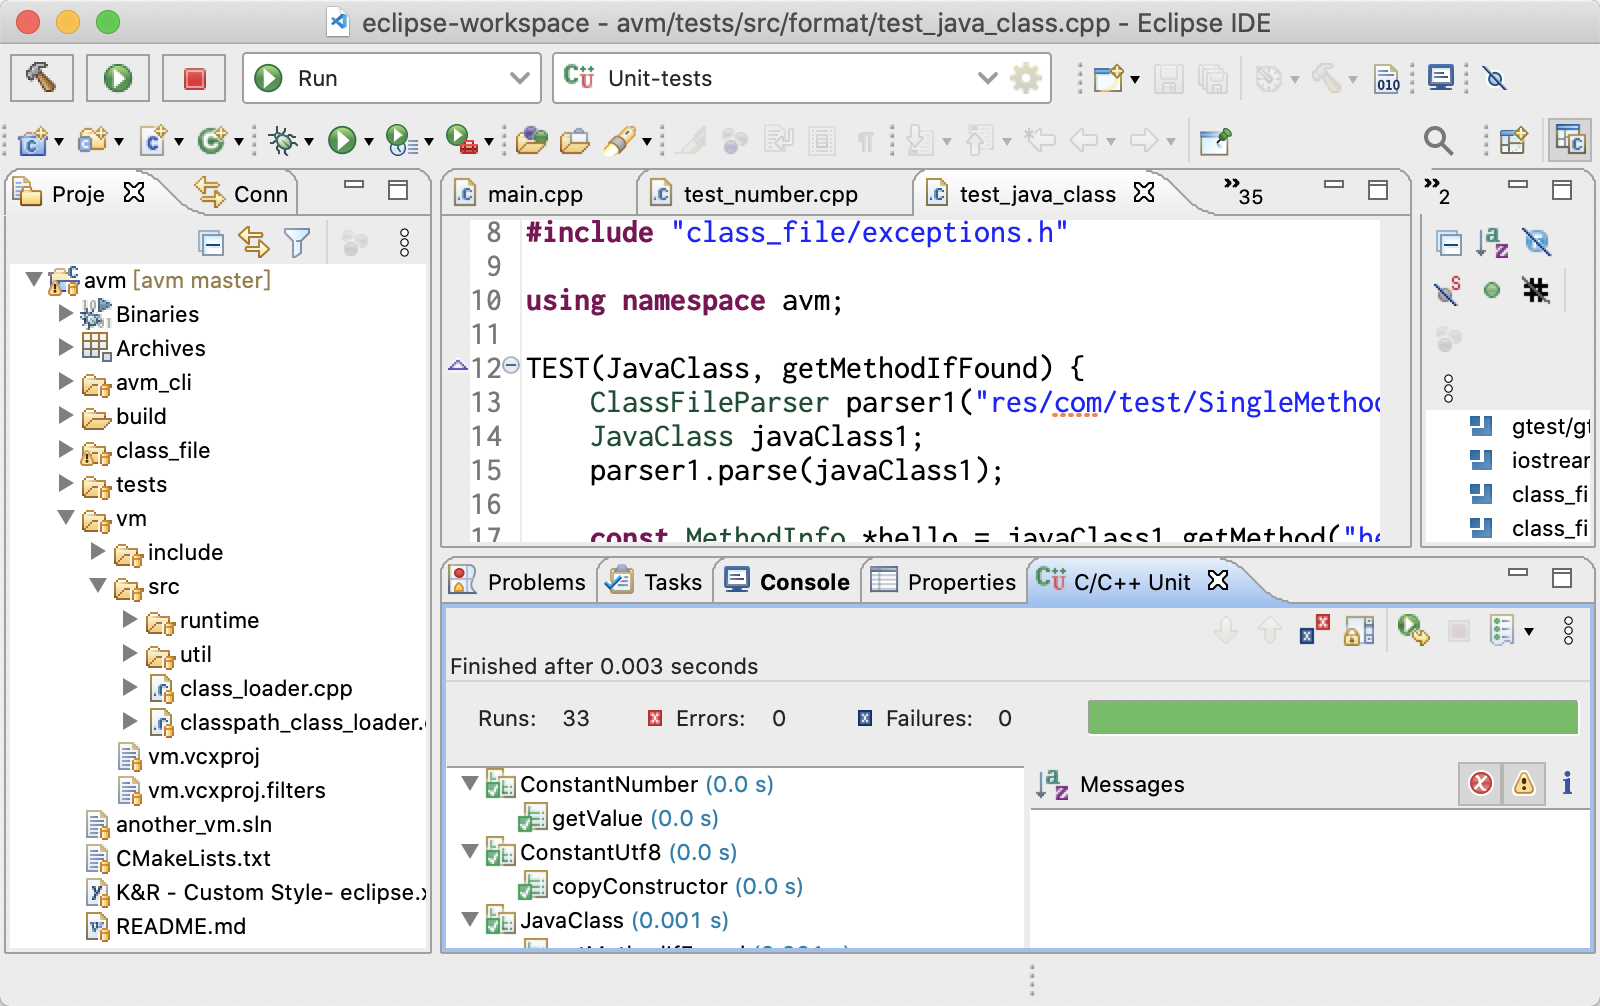Switch to the main.cpp editor tab
This screenshot has width=1600, height=1006.
point(534,194)
